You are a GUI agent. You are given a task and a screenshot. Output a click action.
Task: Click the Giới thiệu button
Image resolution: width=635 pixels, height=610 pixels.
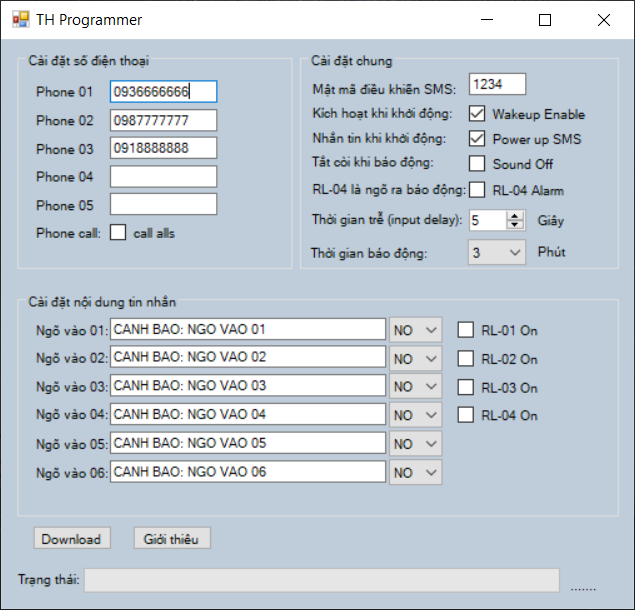(172, 539)
